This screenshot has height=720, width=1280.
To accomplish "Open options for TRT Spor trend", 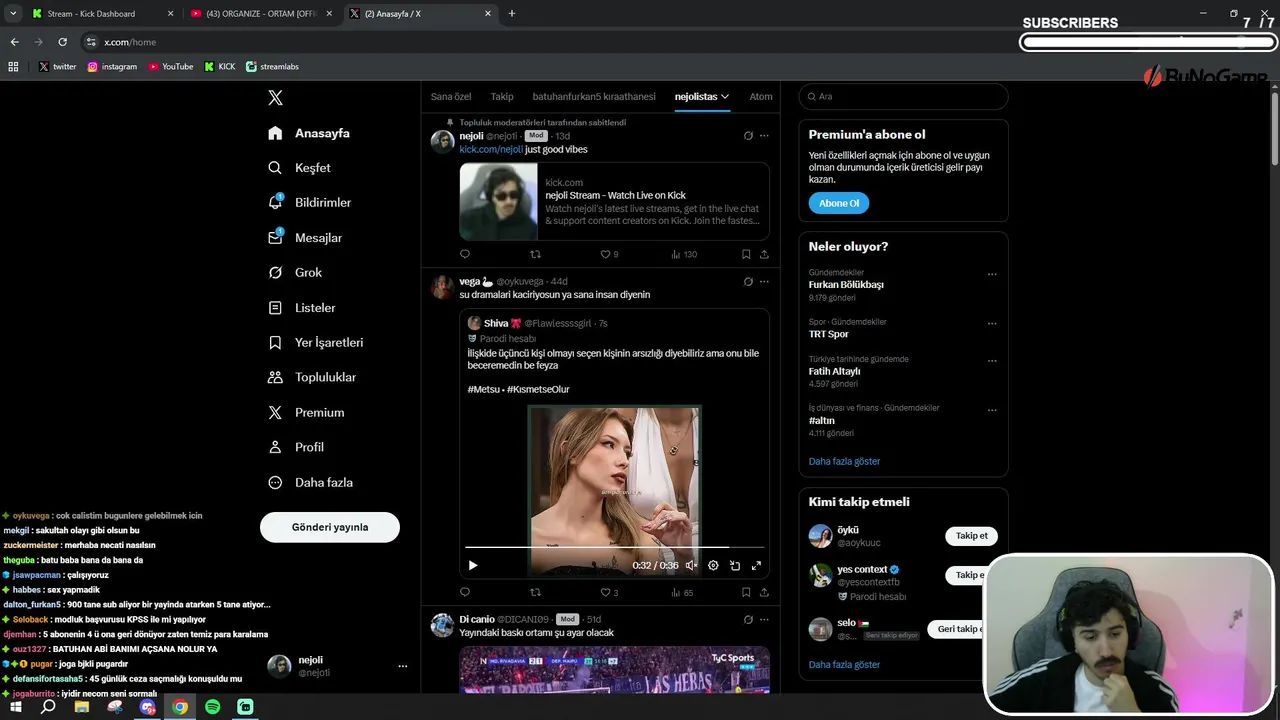I will coord(992,324).
